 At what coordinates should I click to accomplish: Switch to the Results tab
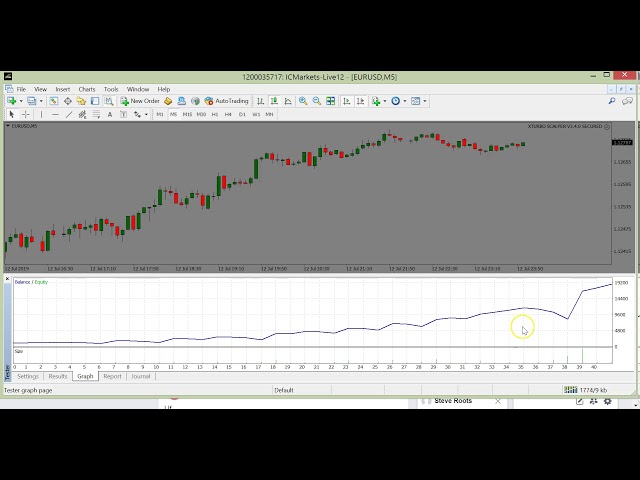click(58, 376)
